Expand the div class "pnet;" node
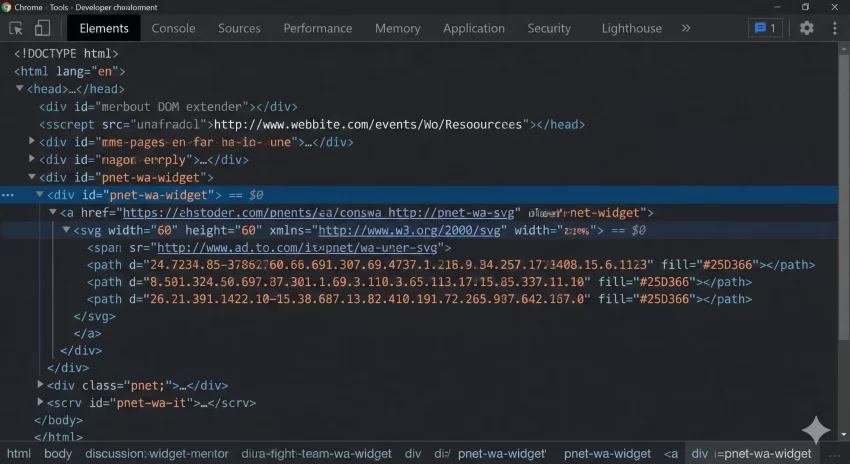 click(41, 385)
